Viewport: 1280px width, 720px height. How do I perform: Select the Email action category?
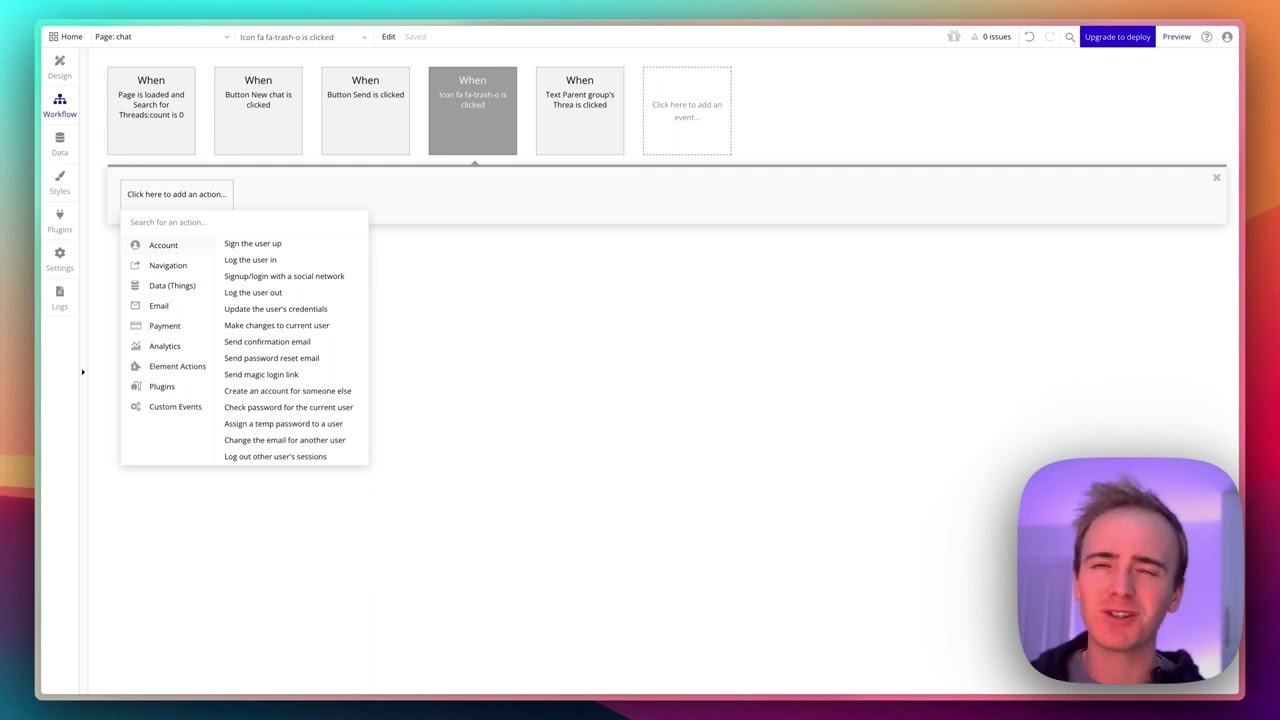[x=168, y=305]
